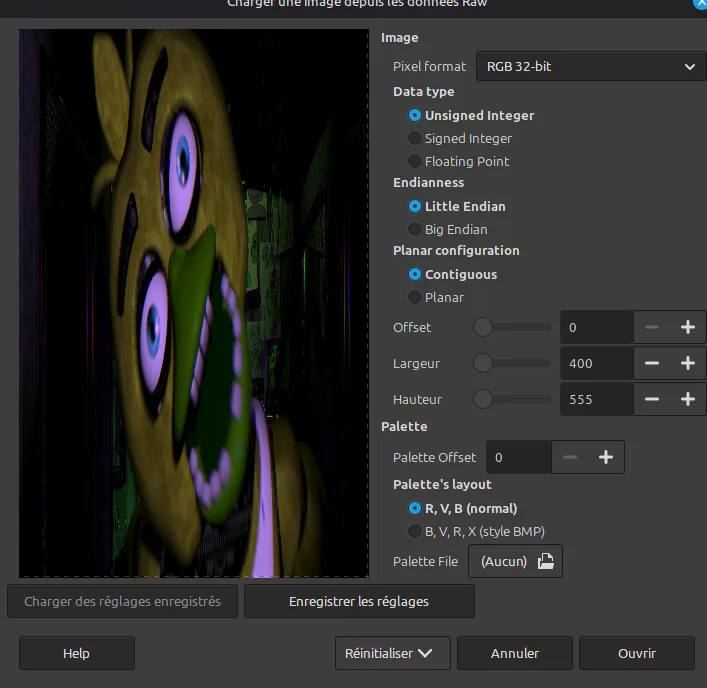
Task: Click the Help button
Action: coord(77,653)
